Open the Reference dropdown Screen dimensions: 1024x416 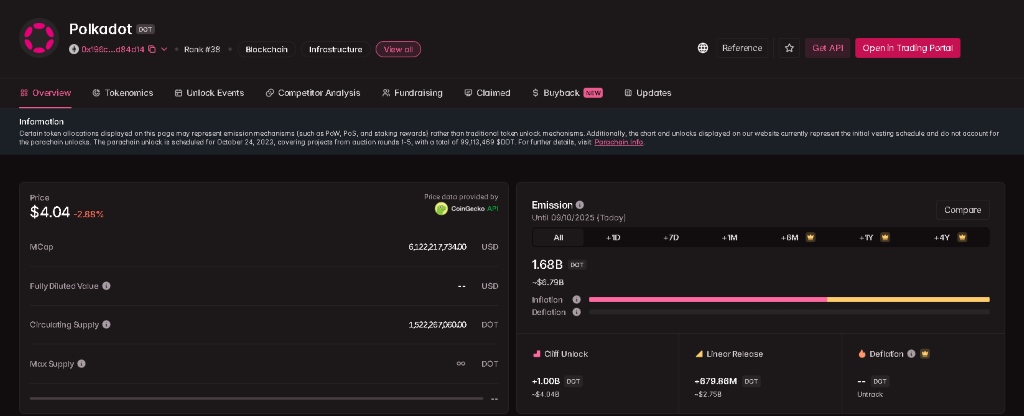click(x=741, y=48)
